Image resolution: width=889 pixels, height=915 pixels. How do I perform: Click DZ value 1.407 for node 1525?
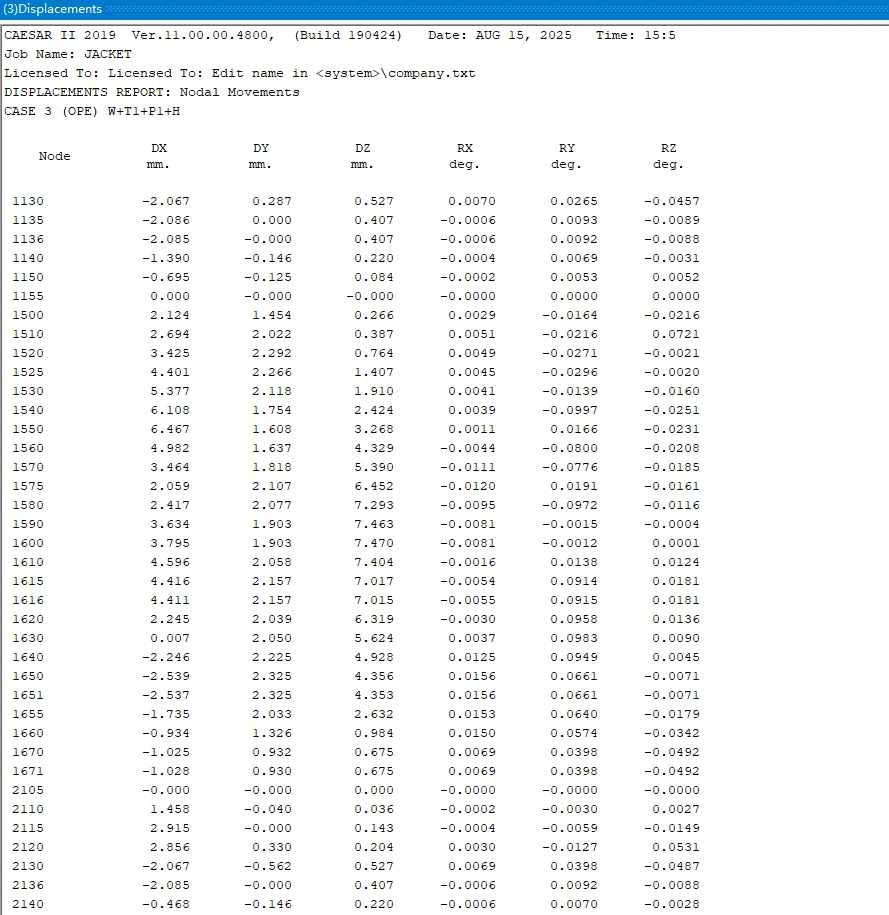pos(374,372)
